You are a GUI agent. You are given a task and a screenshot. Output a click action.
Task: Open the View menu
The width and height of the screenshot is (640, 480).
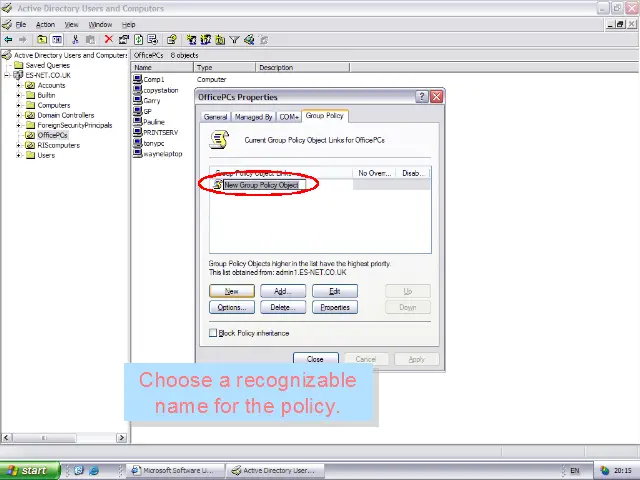(71, 24)
